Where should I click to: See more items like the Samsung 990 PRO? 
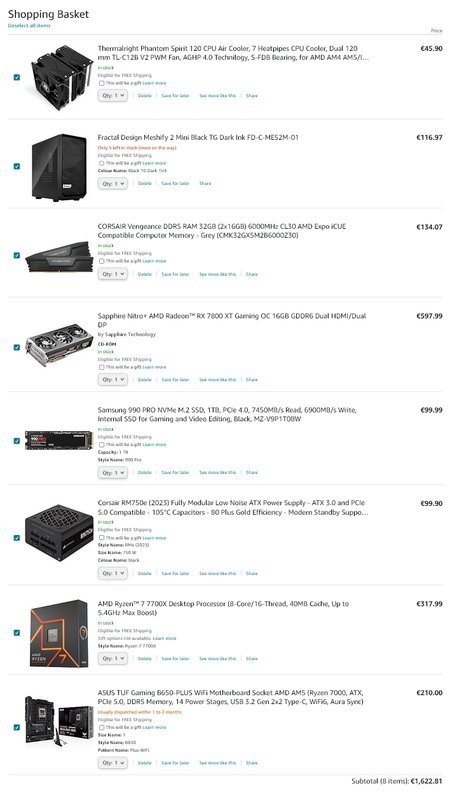coord(218,472)
